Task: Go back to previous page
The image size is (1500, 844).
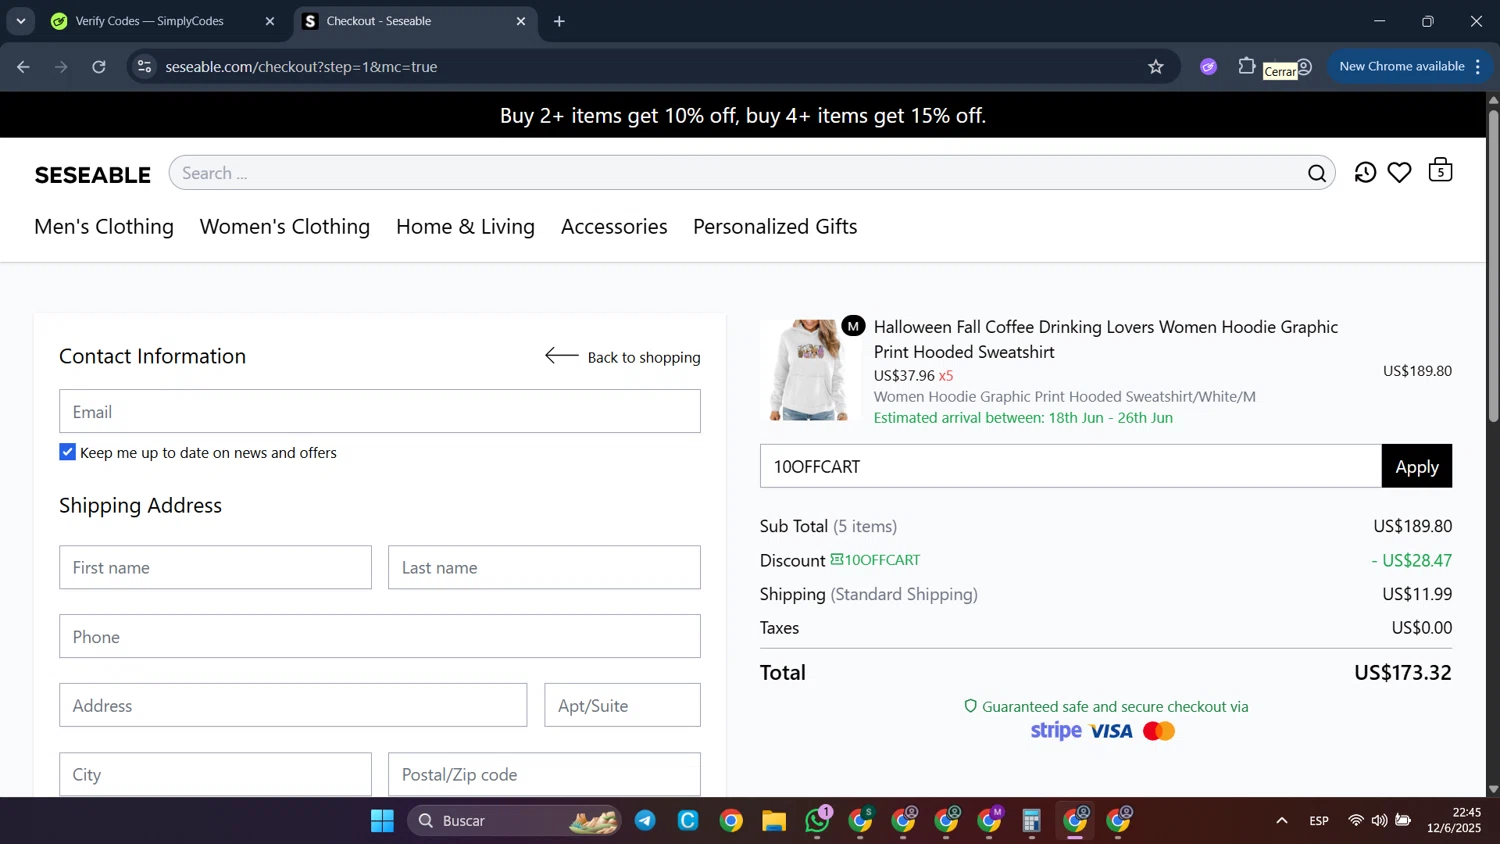Action: (23, 67)
